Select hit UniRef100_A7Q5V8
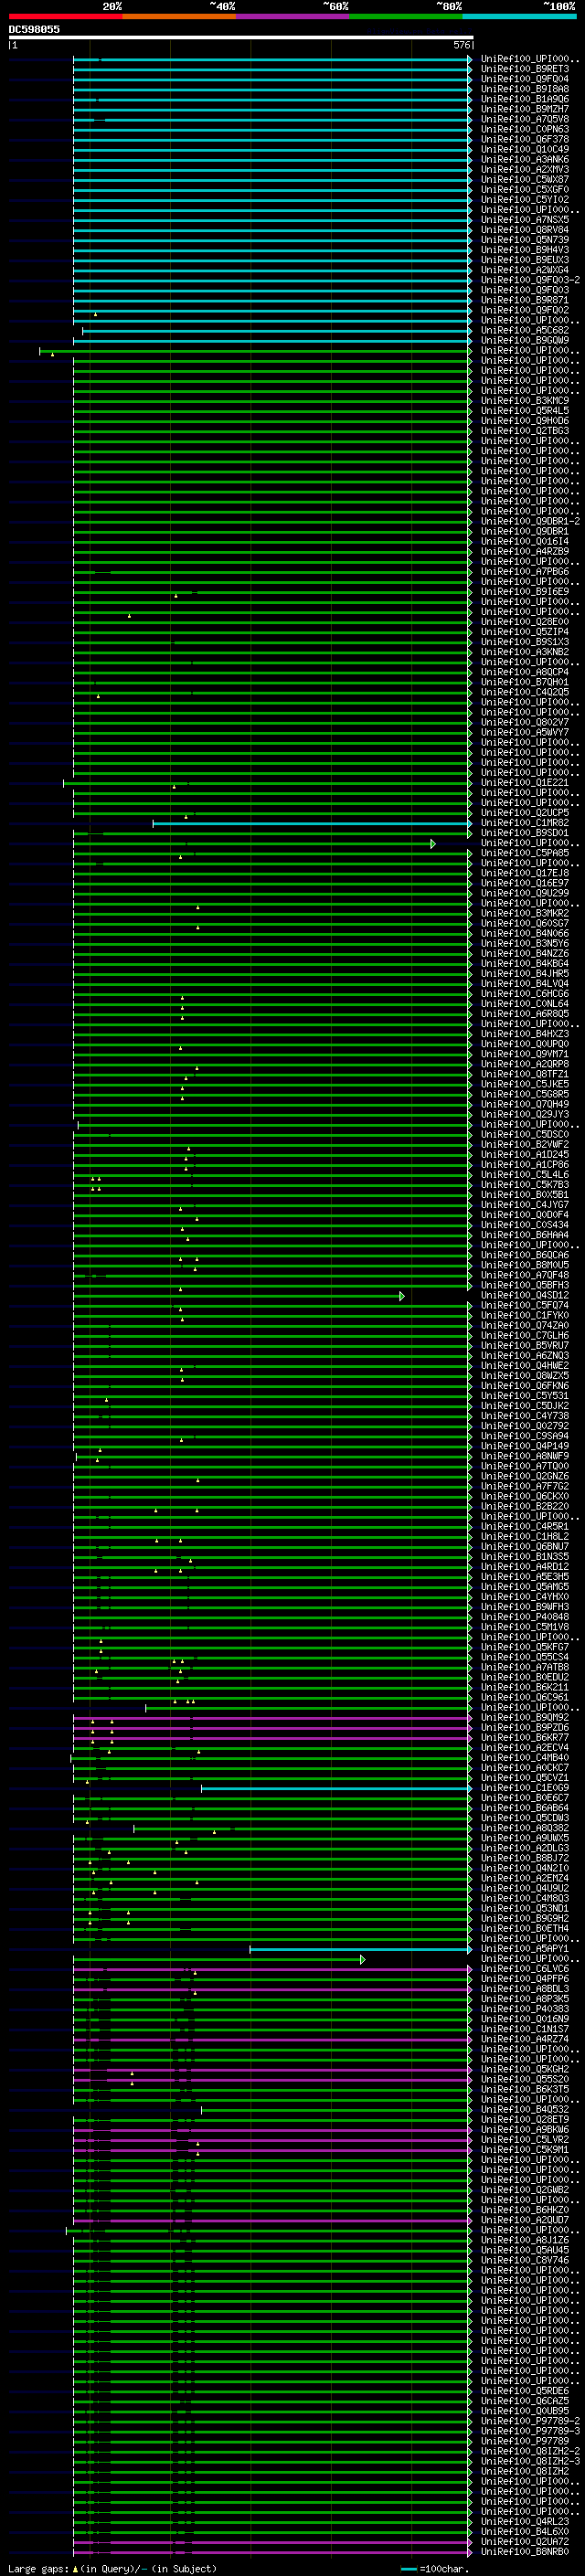The height and width of the screenshot is (2576, 585). (x=525, y=119)
